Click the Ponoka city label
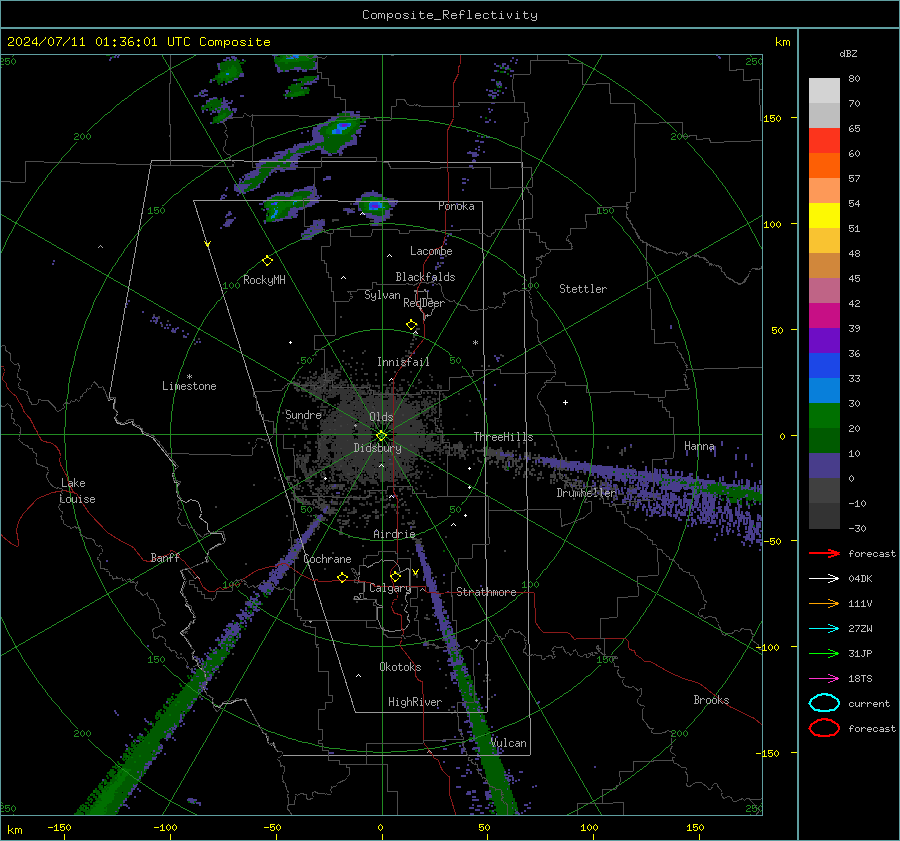 coord(456,206)
